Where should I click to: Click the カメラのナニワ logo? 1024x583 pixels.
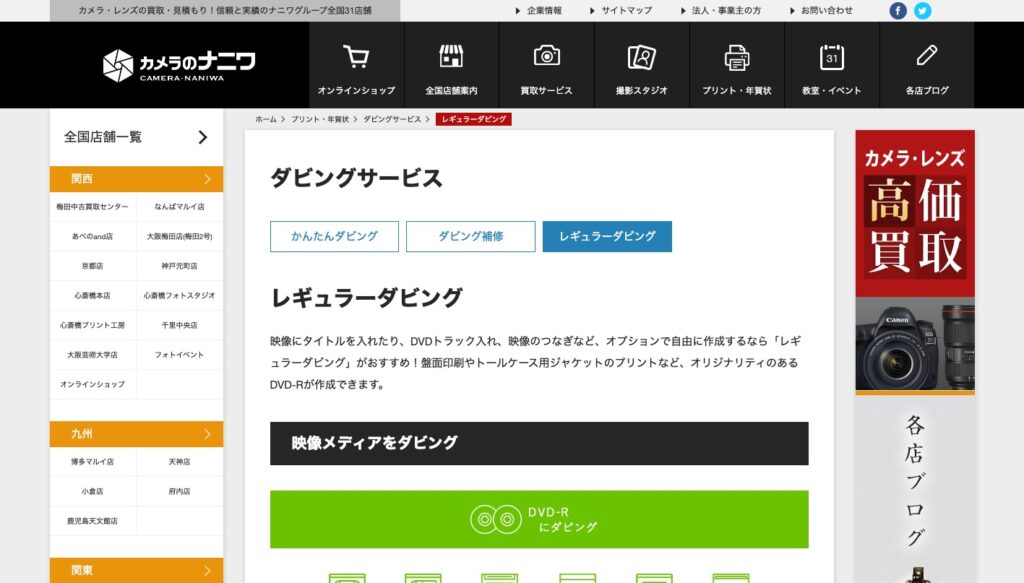[180, 64]
